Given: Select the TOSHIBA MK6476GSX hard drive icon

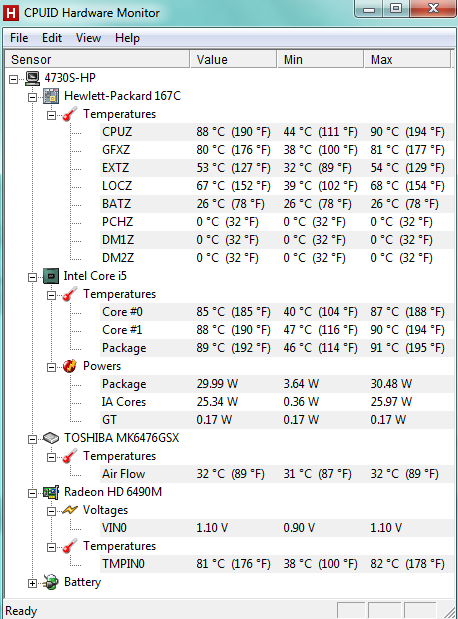Looking at the screenshot, I should (x=51, y=438).
